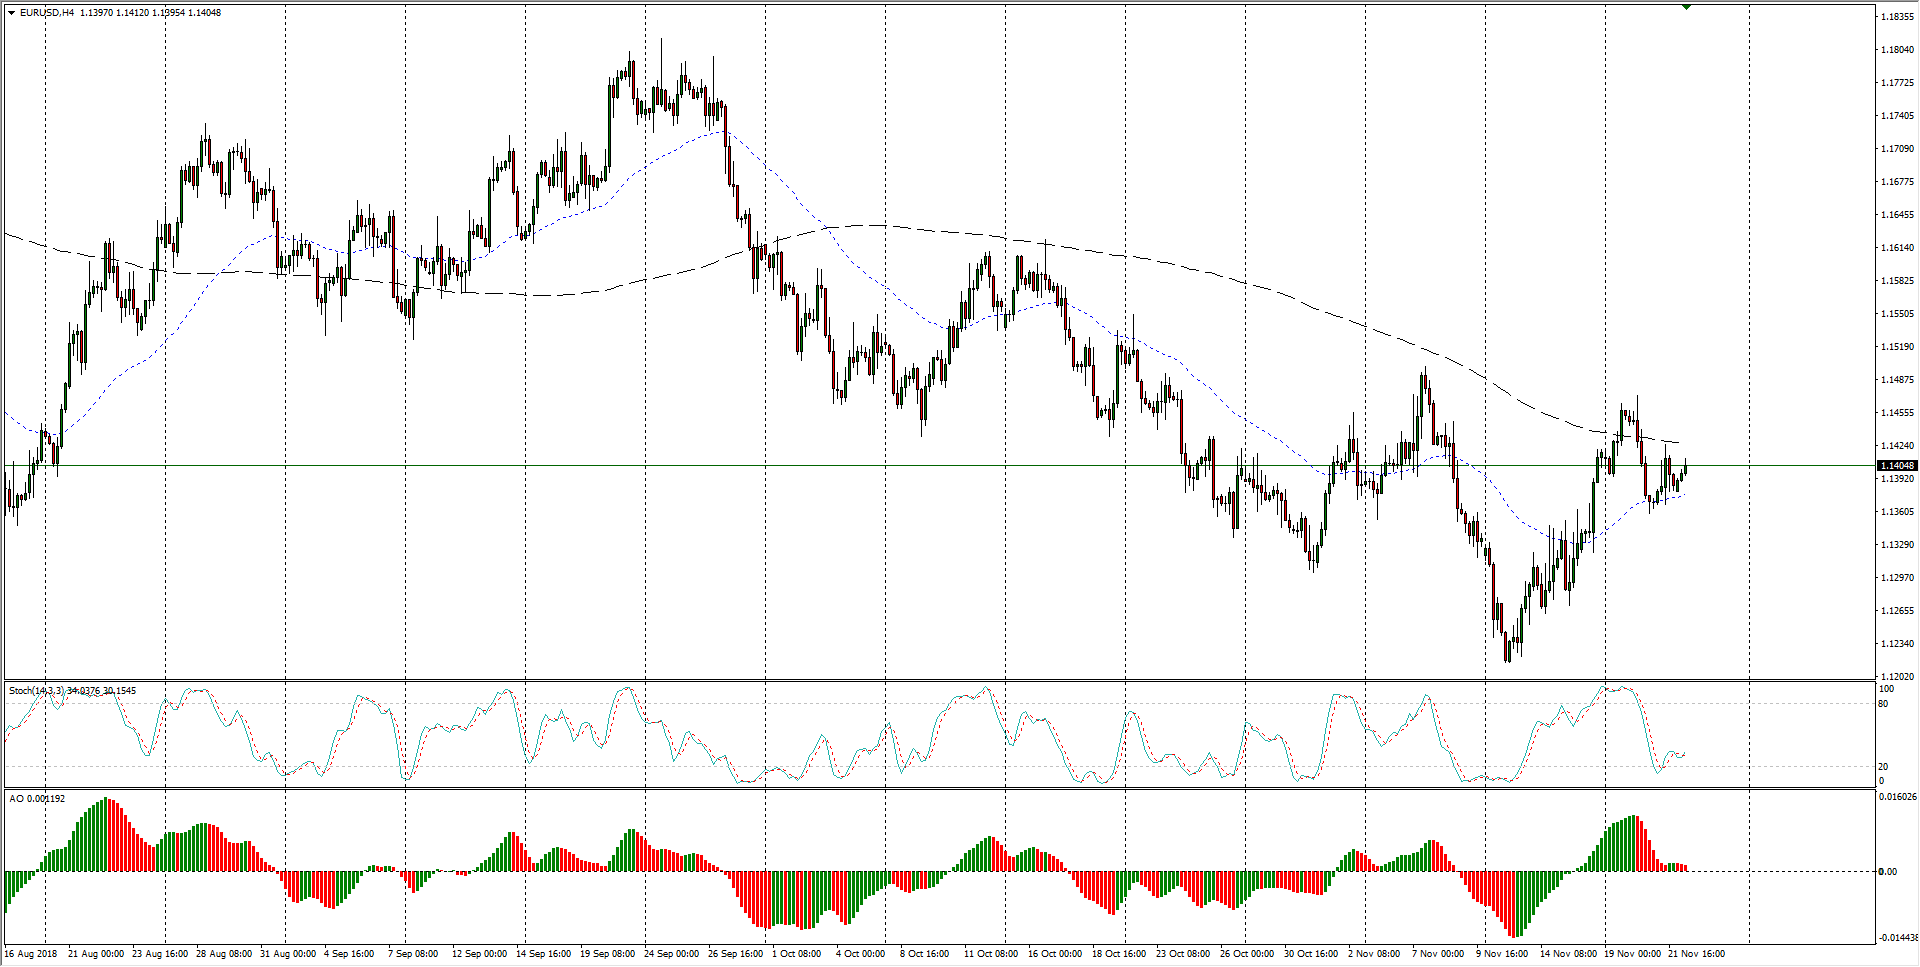This screenshot has width=1920, height=967.
Task: Click the 12 Sep 00:00 time label
Action: click(x=479, y=954)
